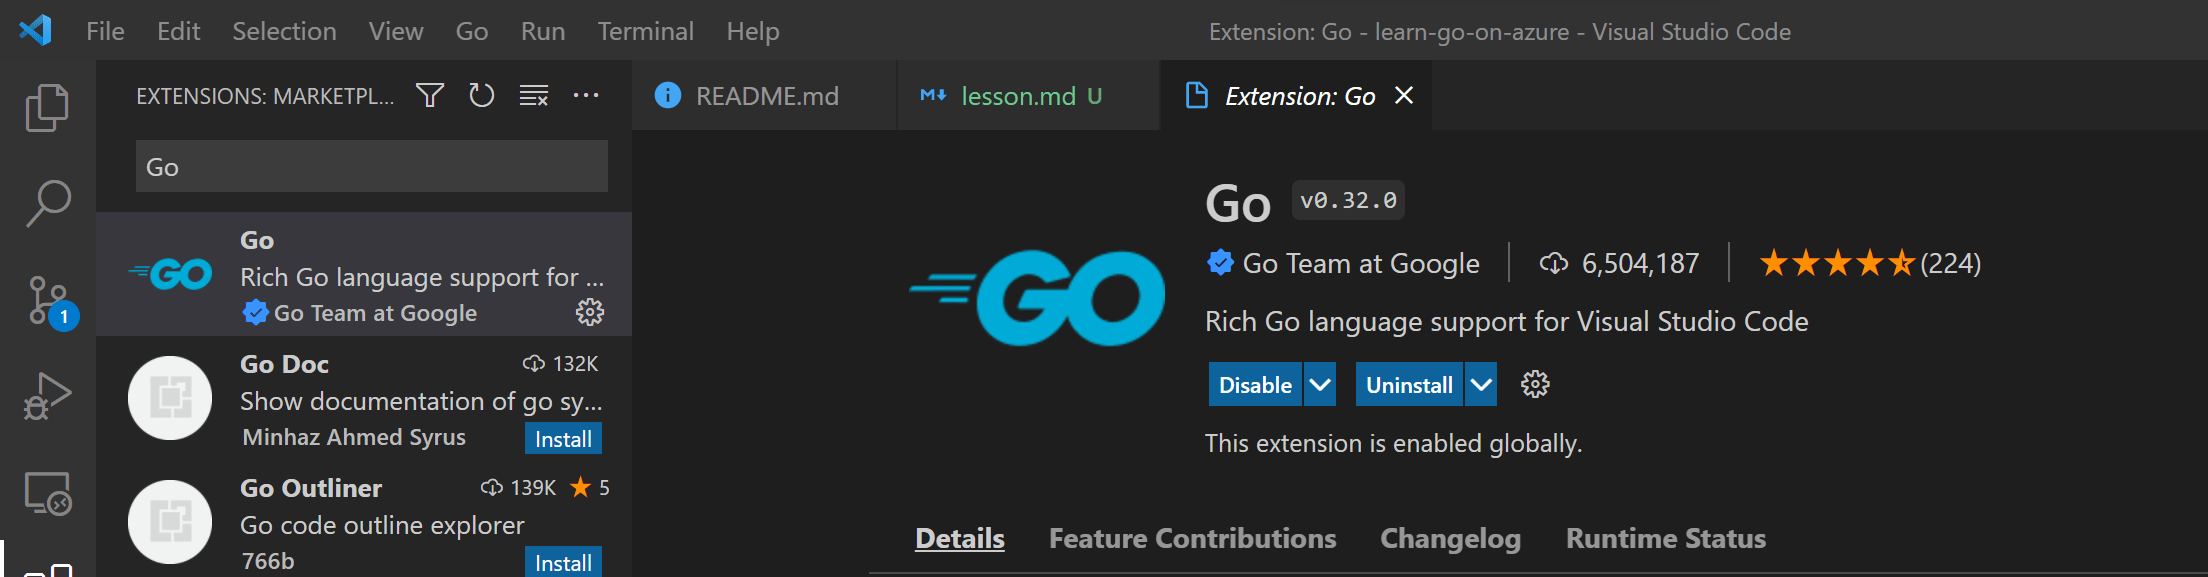Close the Extension: Go tab
This screenshot has width=2208, height=577.
click(x=1404, y=95)
